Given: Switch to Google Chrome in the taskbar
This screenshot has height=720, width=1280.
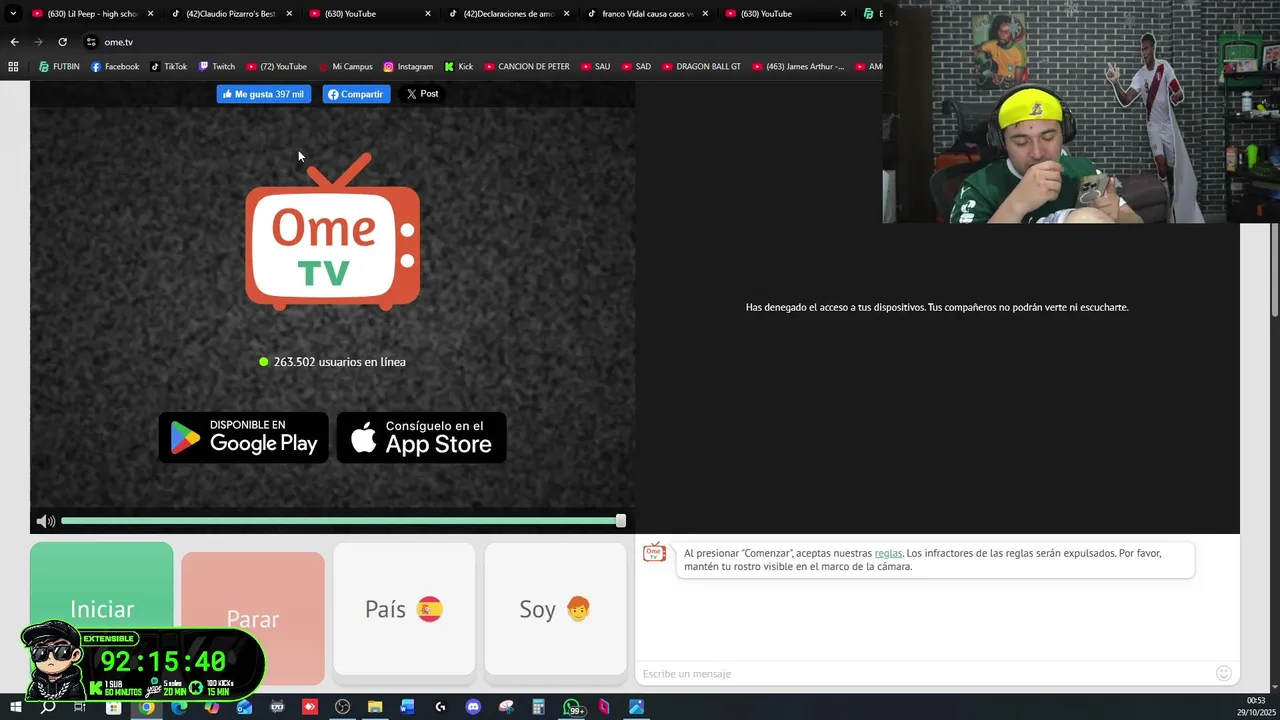Looking at the screenshot, I should 146,707.
